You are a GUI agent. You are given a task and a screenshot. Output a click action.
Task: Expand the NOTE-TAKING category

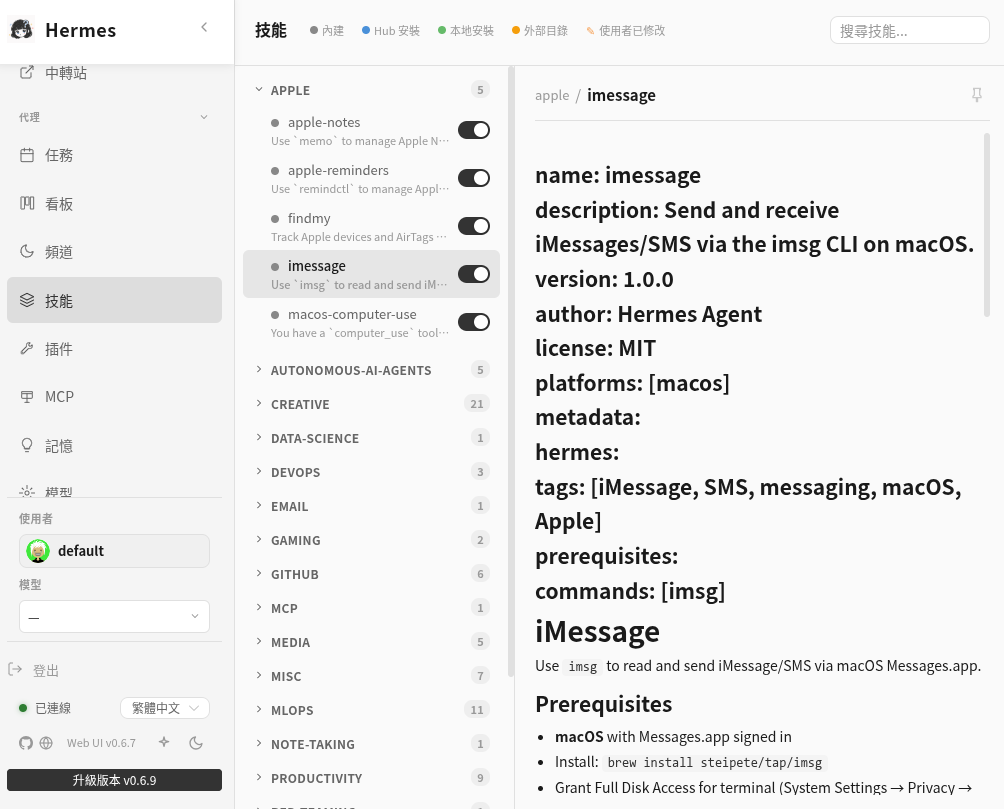point(371,744)
